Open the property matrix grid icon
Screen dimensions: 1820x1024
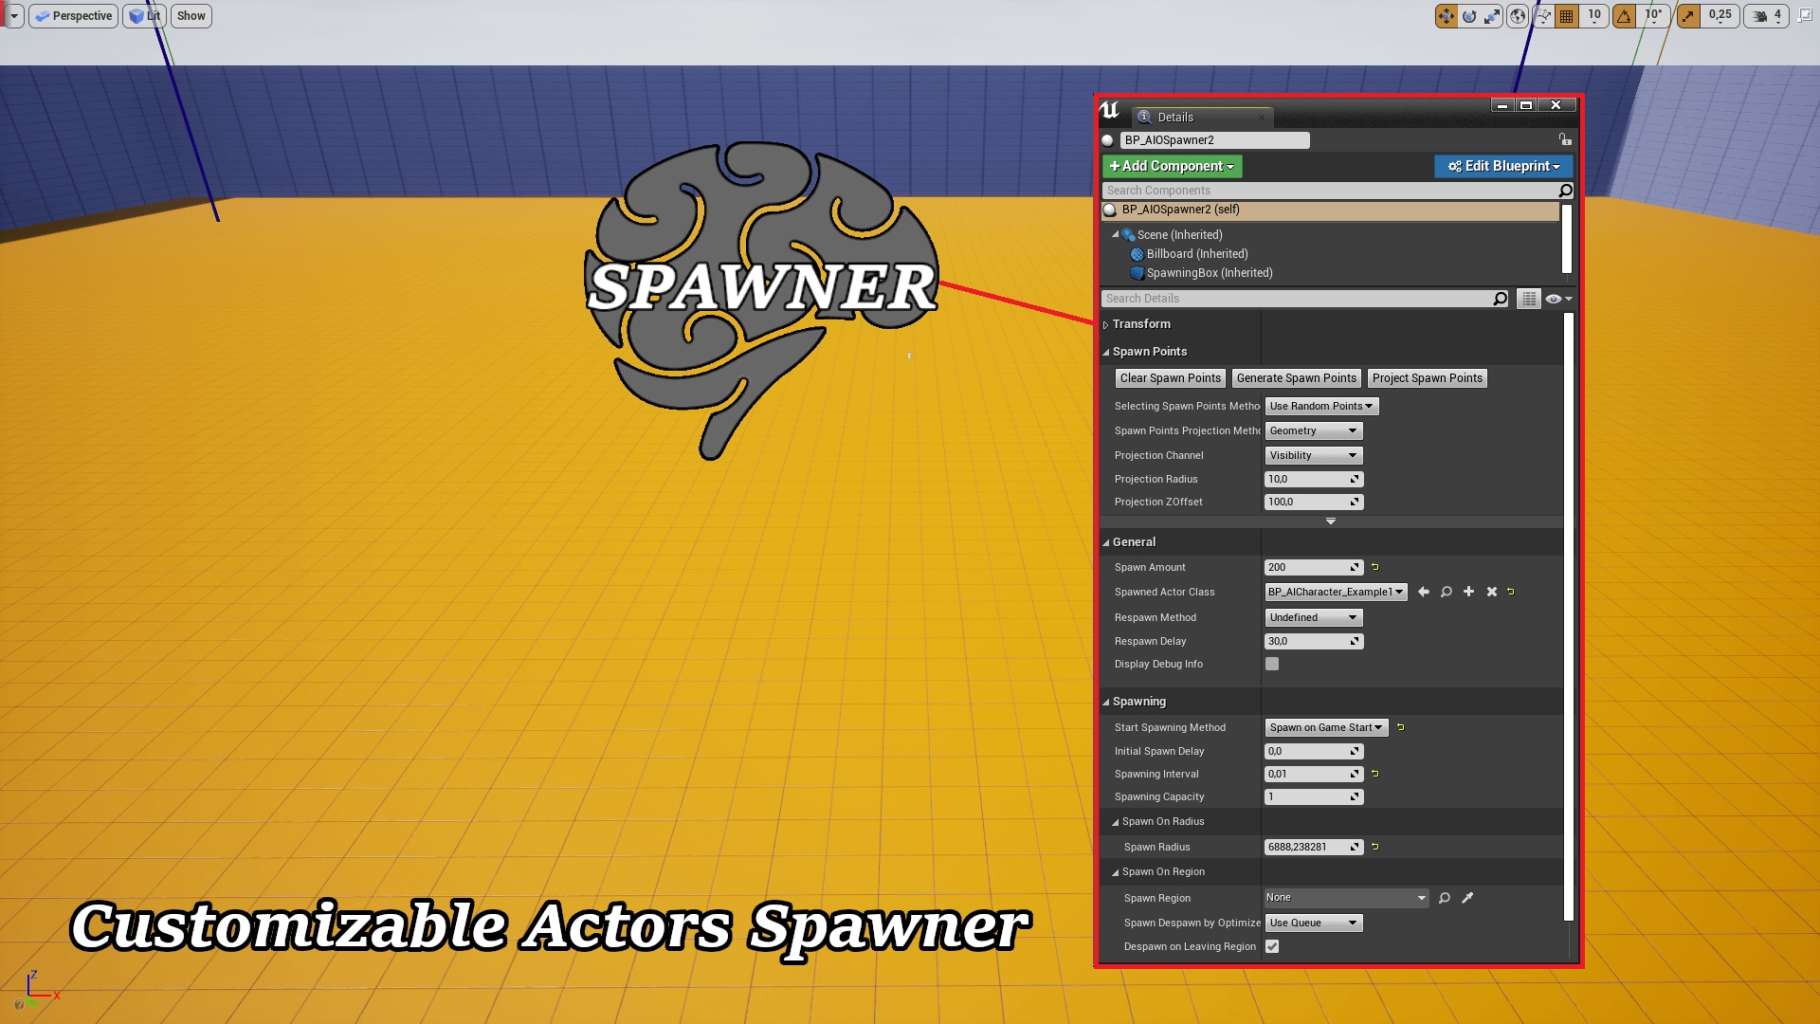coord(1529,299)
